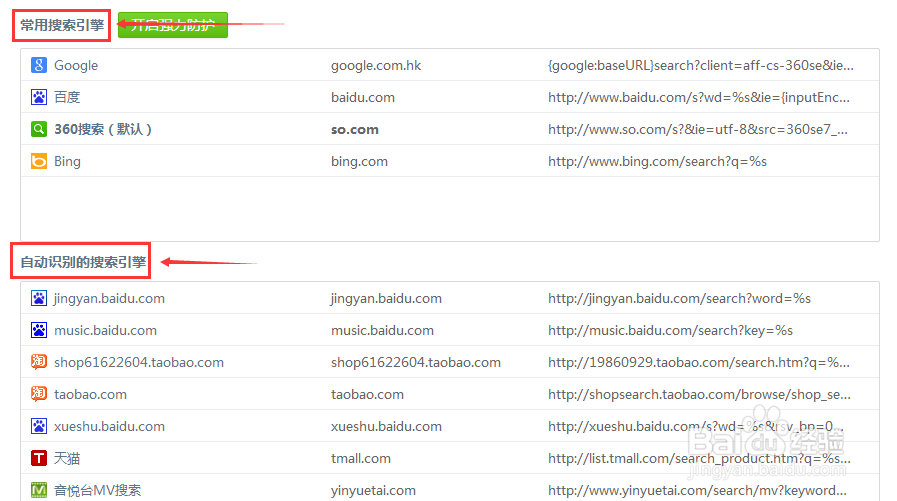Image resolution: width=897 pixels, height=501 pixels.
Task: Select music.baidu.com name in first column
Action: pos(105,331)
